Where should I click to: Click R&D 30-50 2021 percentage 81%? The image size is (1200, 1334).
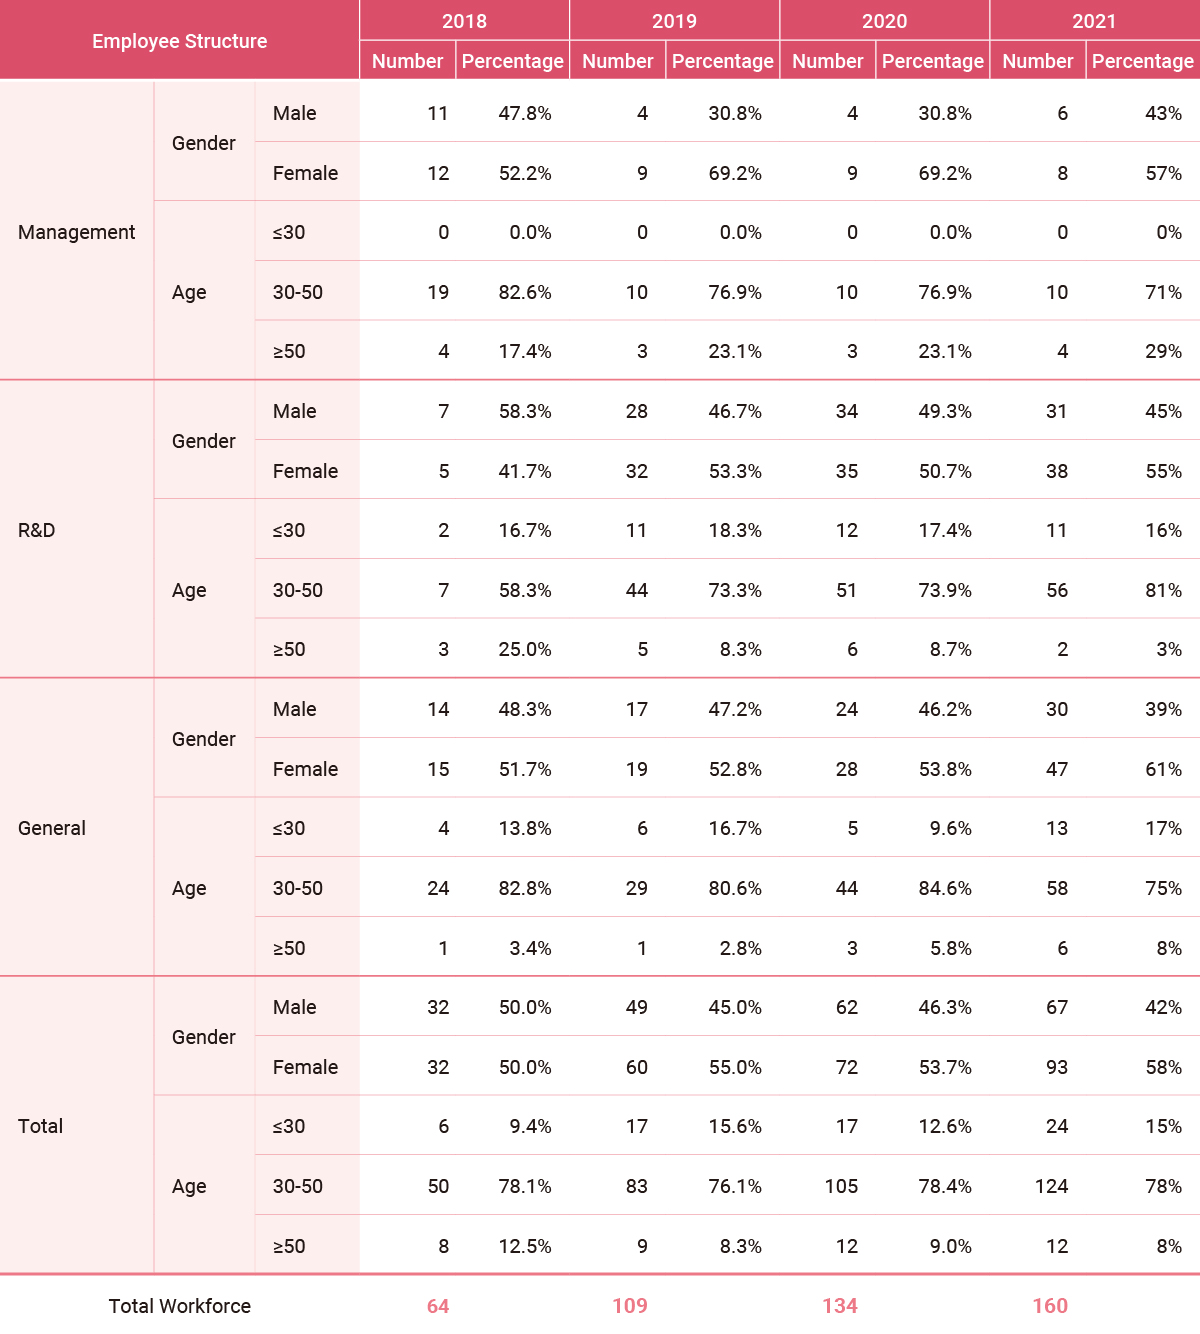1164,590
